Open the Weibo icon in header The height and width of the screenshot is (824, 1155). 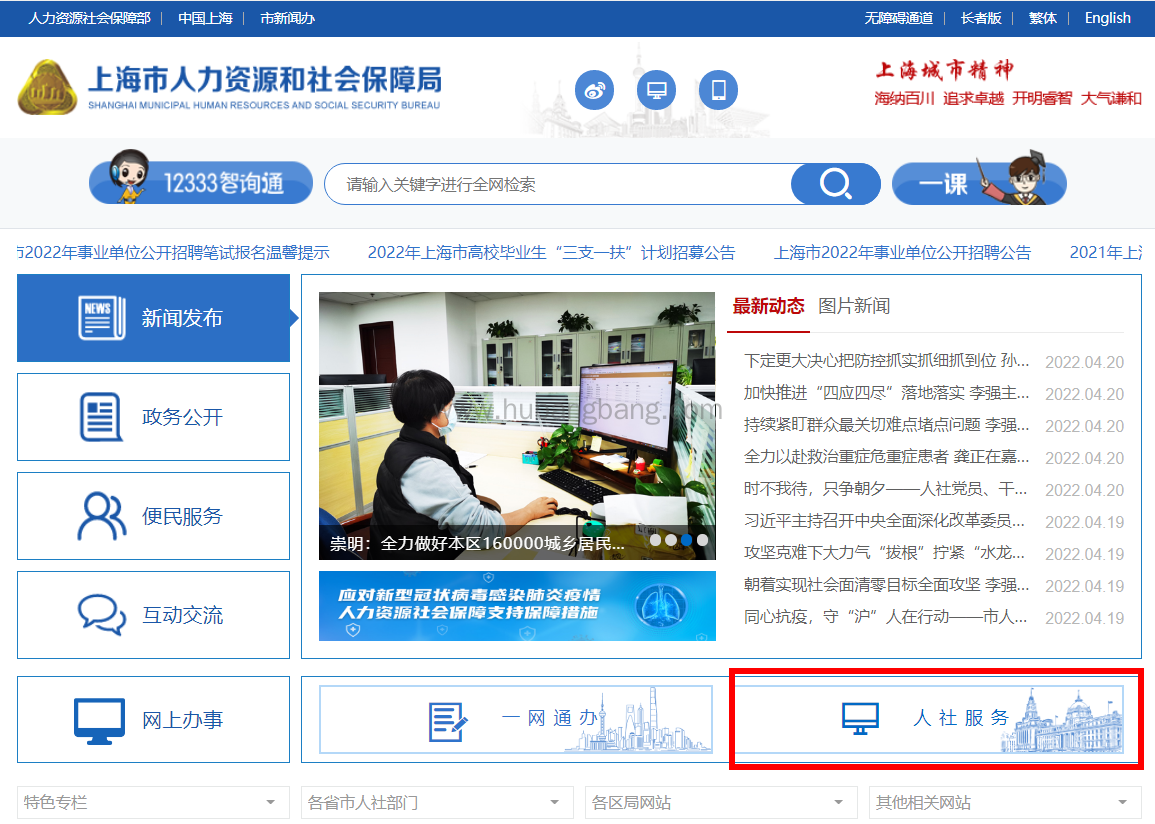[x=594, y=91]
